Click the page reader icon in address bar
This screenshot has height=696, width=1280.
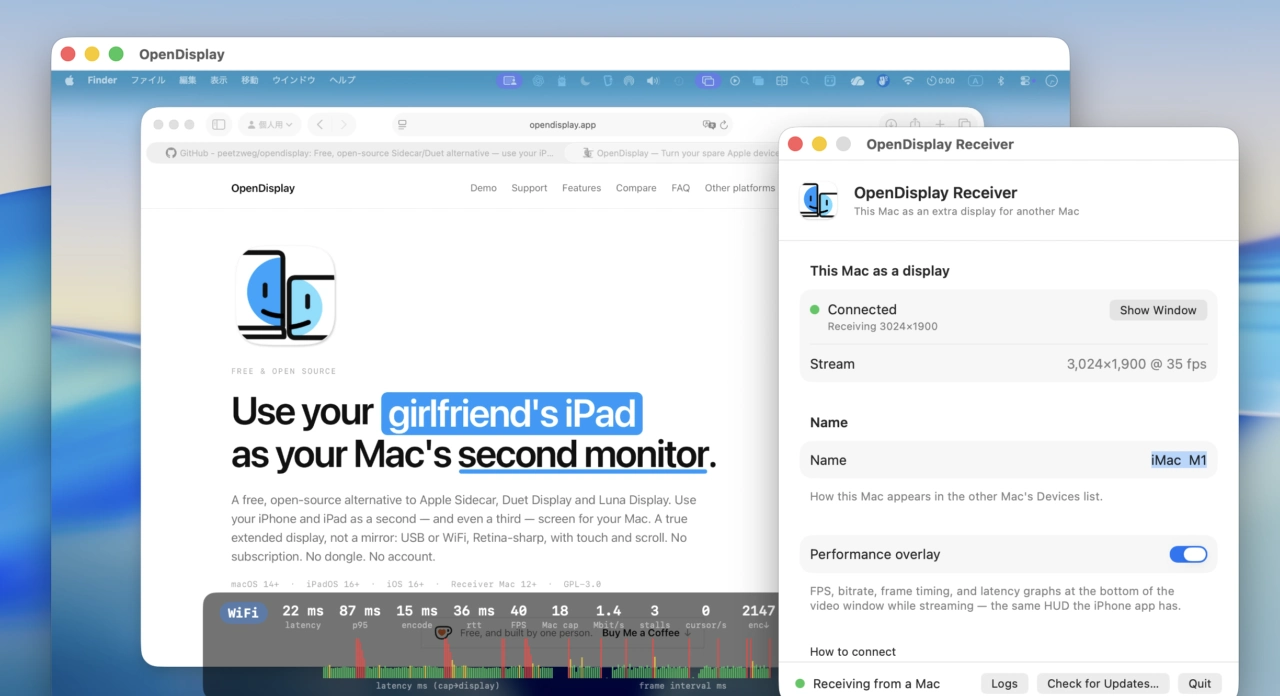coord(402,125)
